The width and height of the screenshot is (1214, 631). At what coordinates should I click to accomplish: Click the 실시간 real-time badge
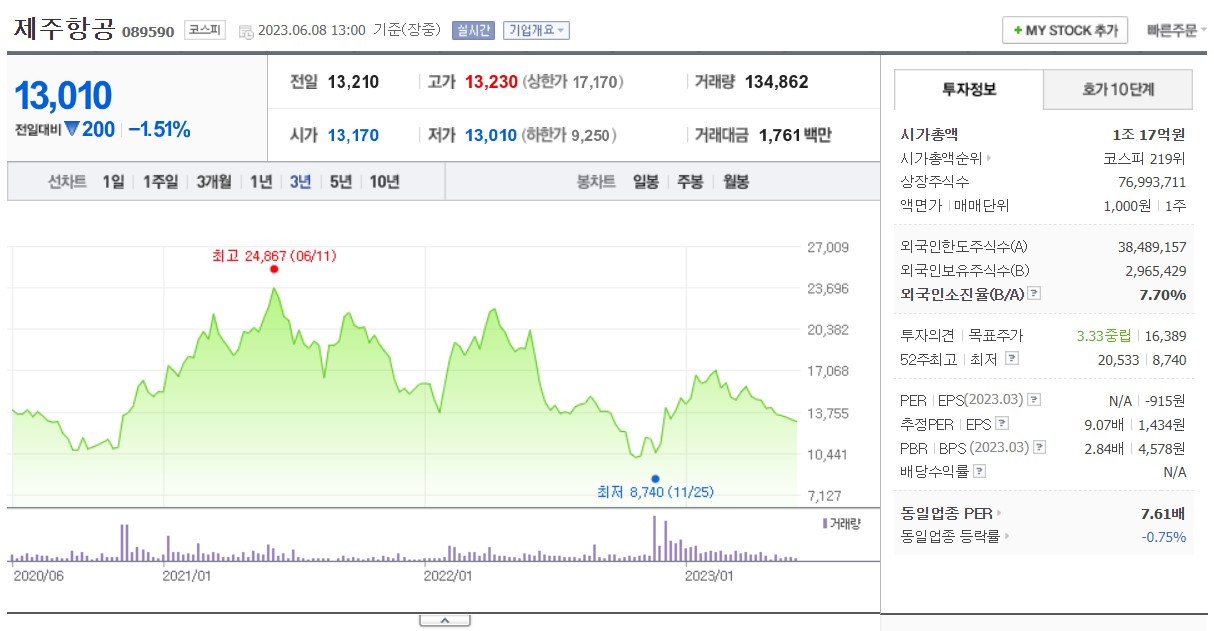pos(472,30)
